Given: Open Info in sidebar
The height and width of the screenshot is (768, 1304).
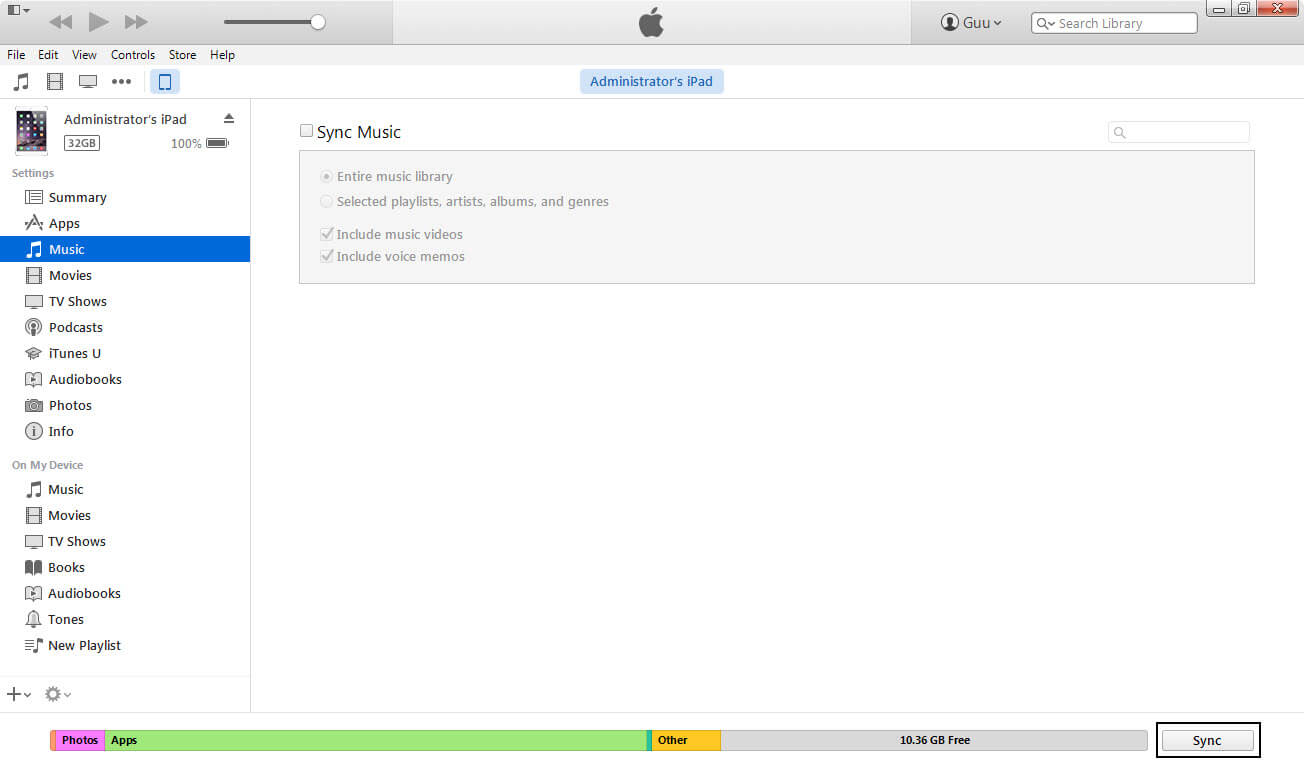Looking at the screenshot, I should click(x=125, y=431).
